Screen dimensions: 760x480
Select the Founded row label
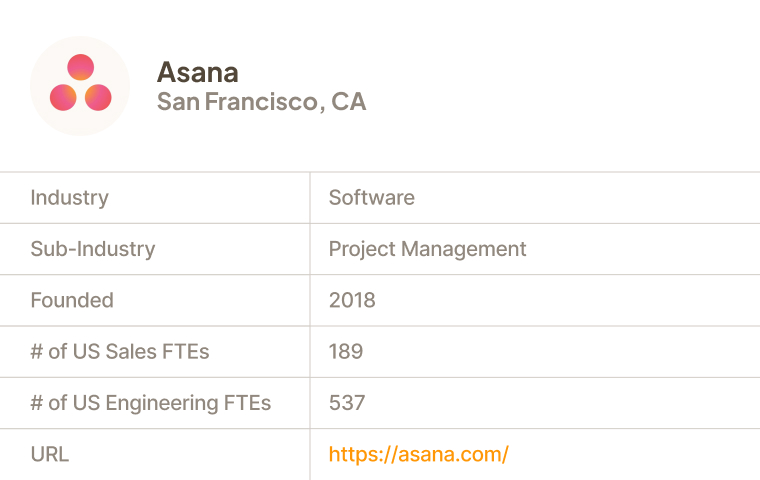72,300
